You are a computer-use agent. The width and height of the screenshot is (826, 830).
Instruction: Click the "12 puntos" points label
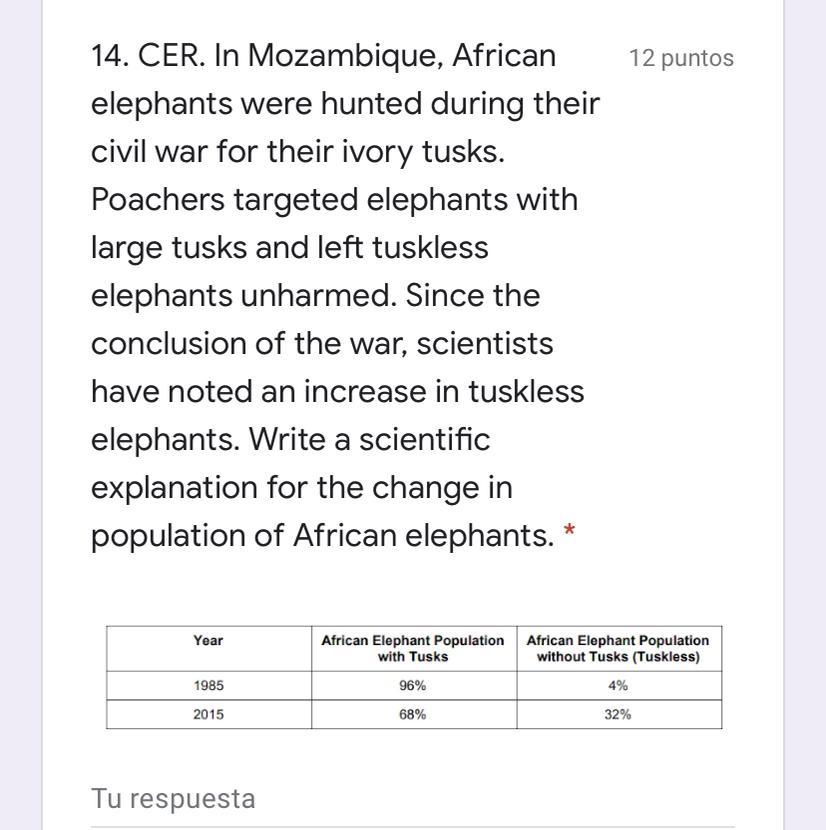point(681,58)
